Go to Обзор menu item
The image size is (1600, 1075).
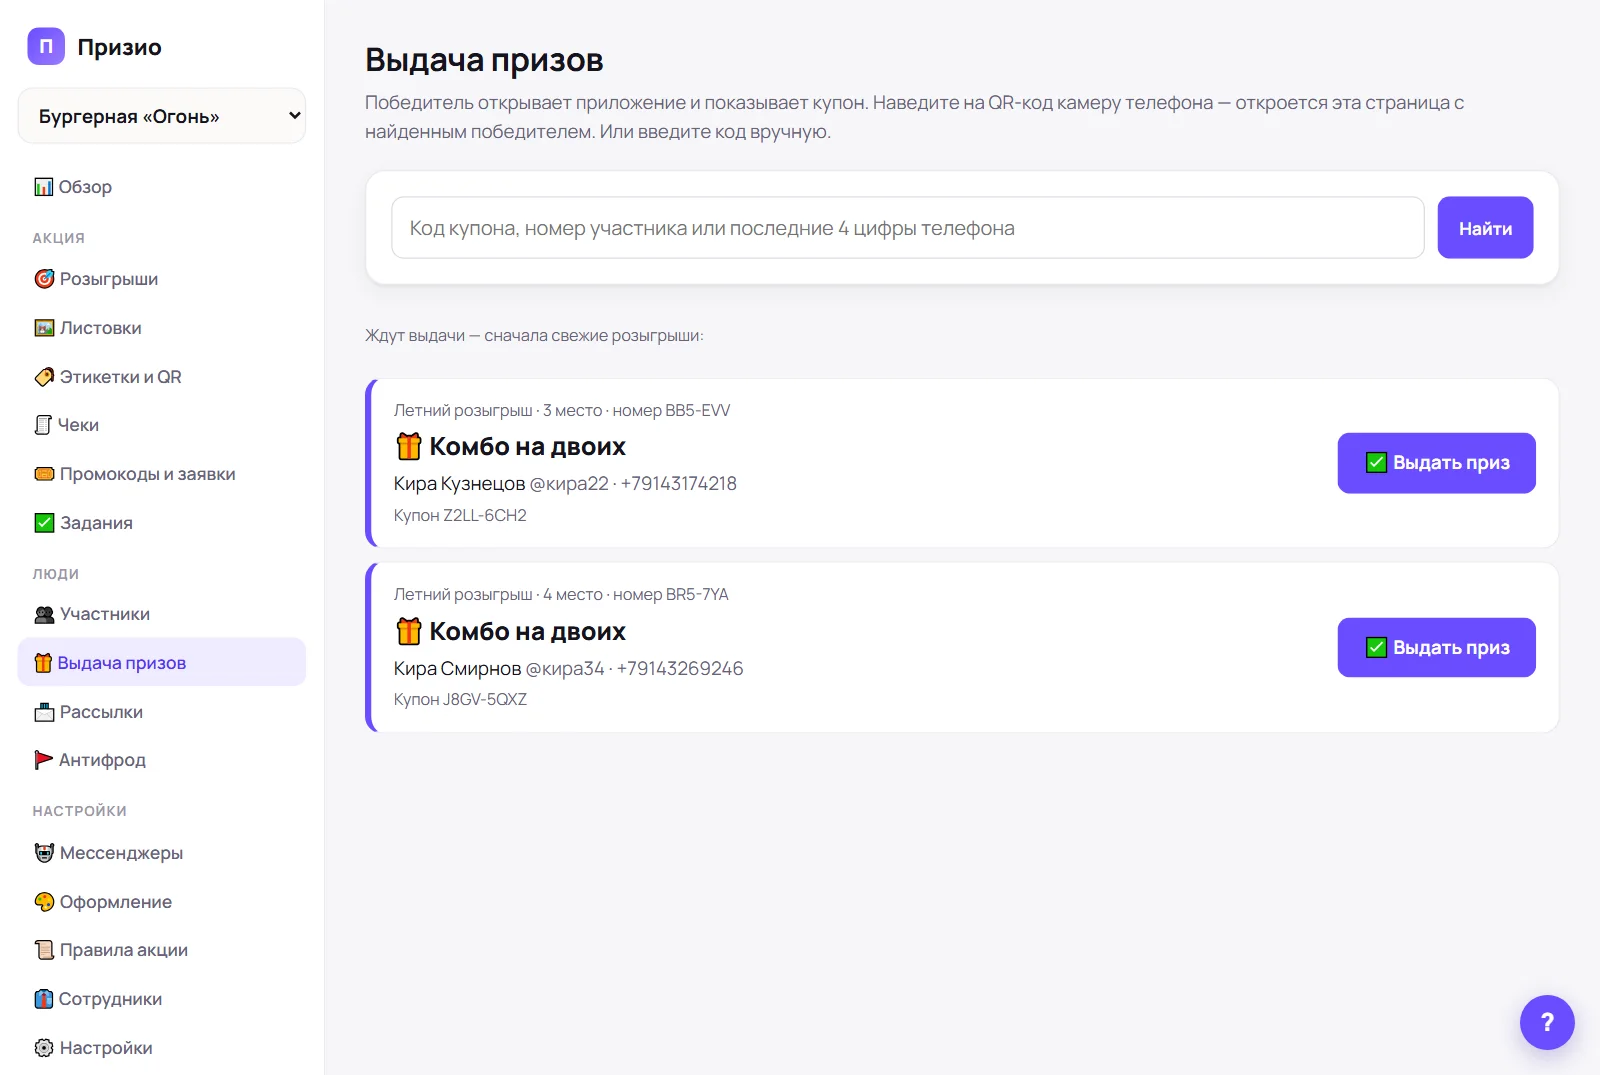(162, 187)
